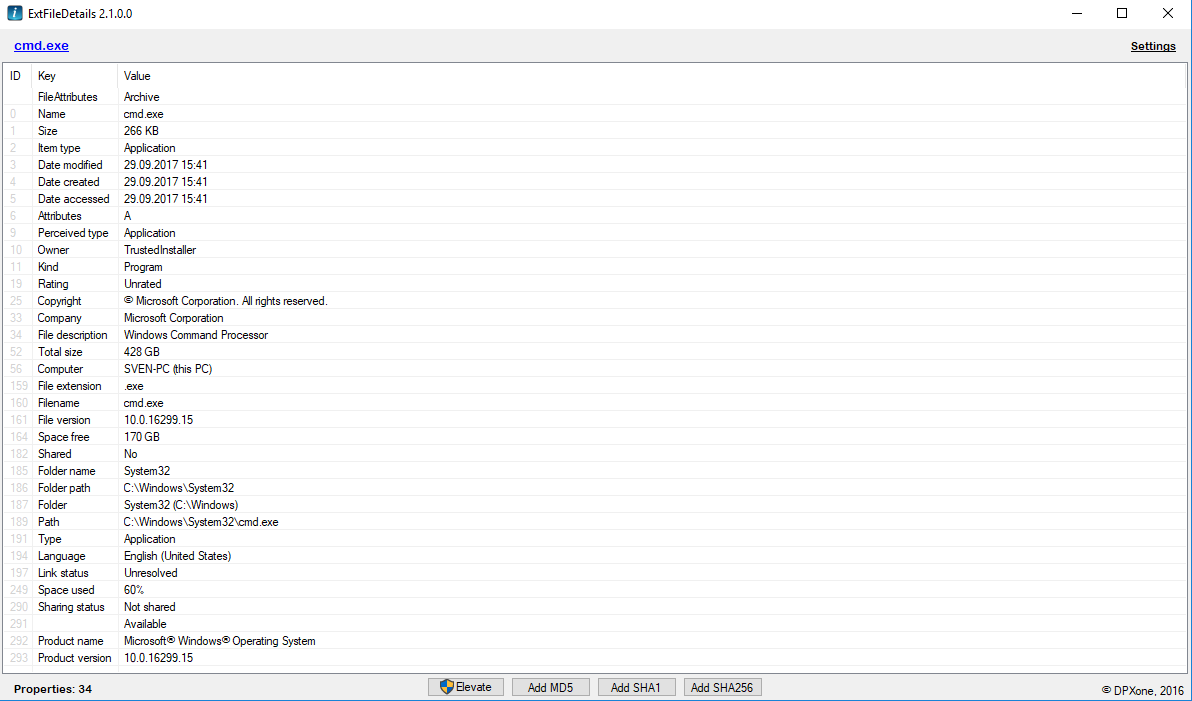Image resolution: width=1192 pixels, height=701 pixels.
Task: Select the Date accessed key
Action: click(73, 199)
